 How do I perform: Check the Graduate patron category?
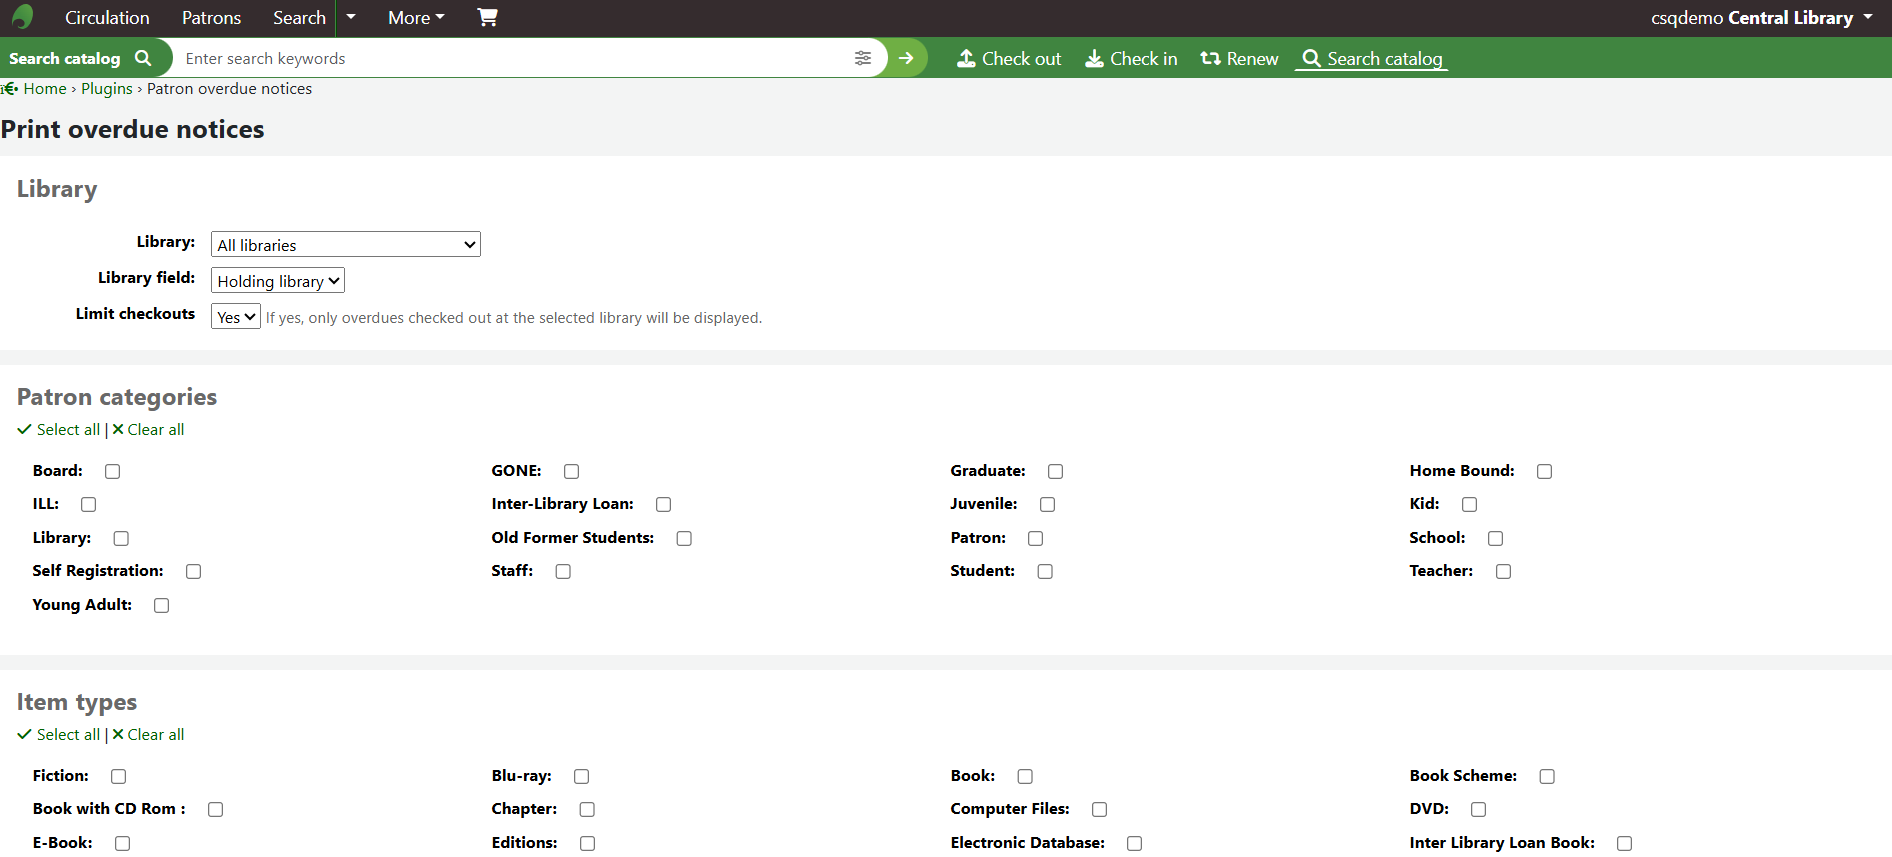coord(1056,471)
